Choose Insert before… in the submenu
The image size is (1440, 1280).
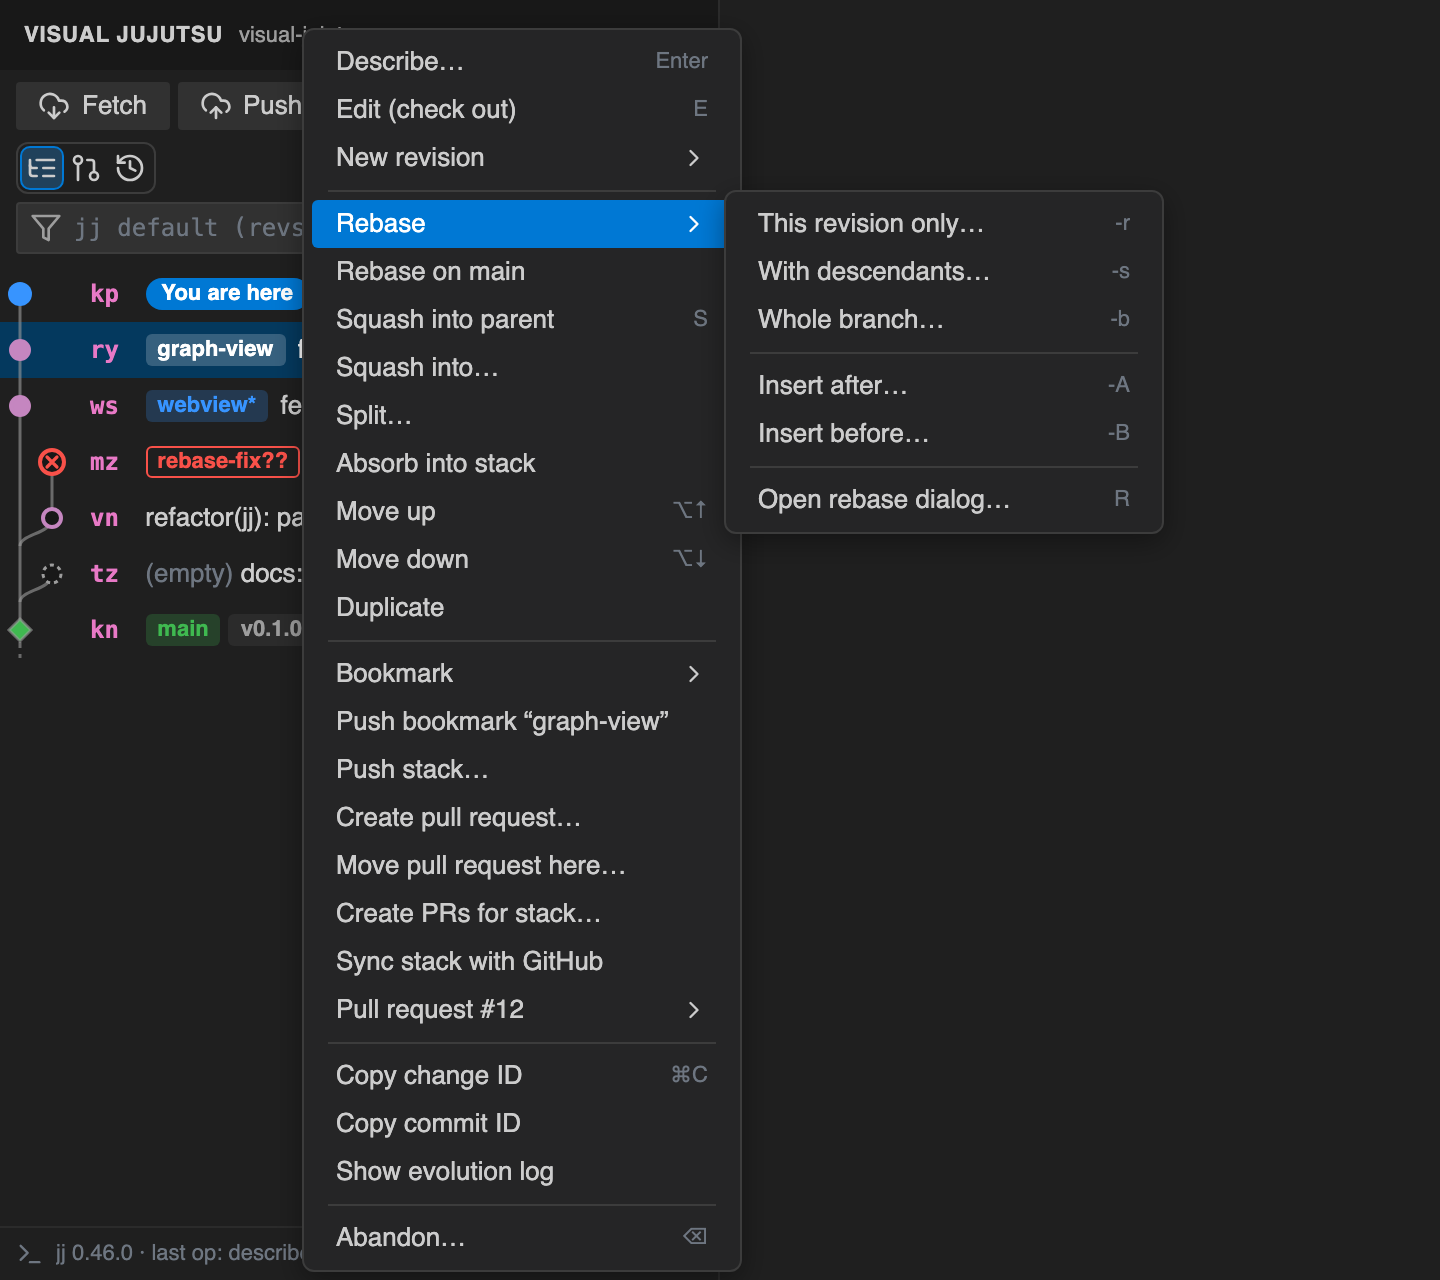coord(944,434)
